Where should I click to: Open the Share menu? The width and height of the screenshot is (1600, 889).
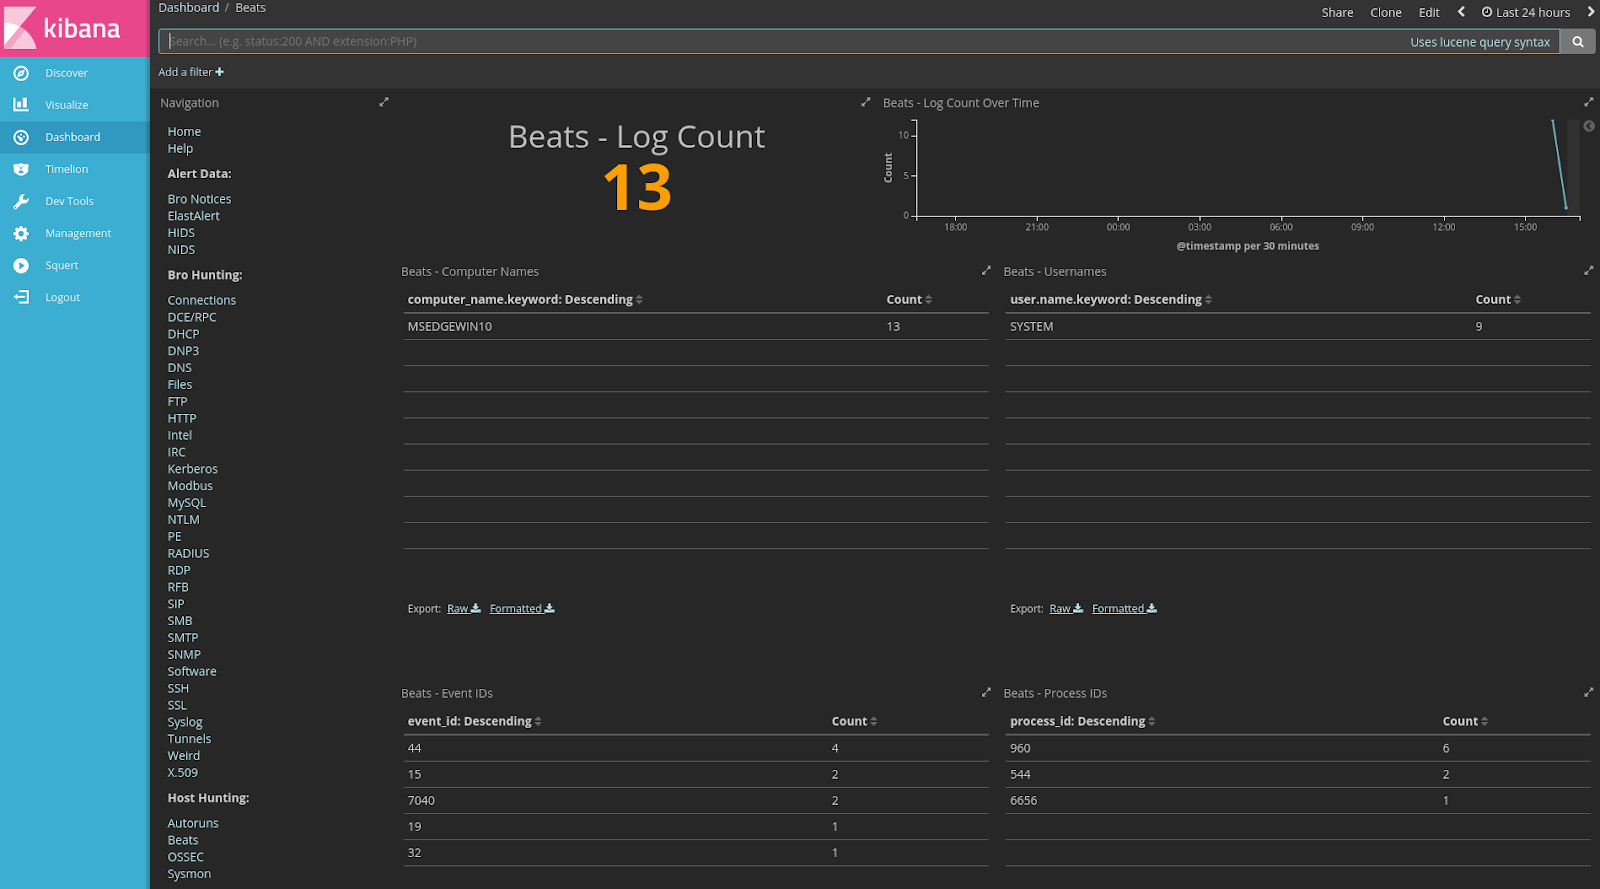(x=1337, y=13)
